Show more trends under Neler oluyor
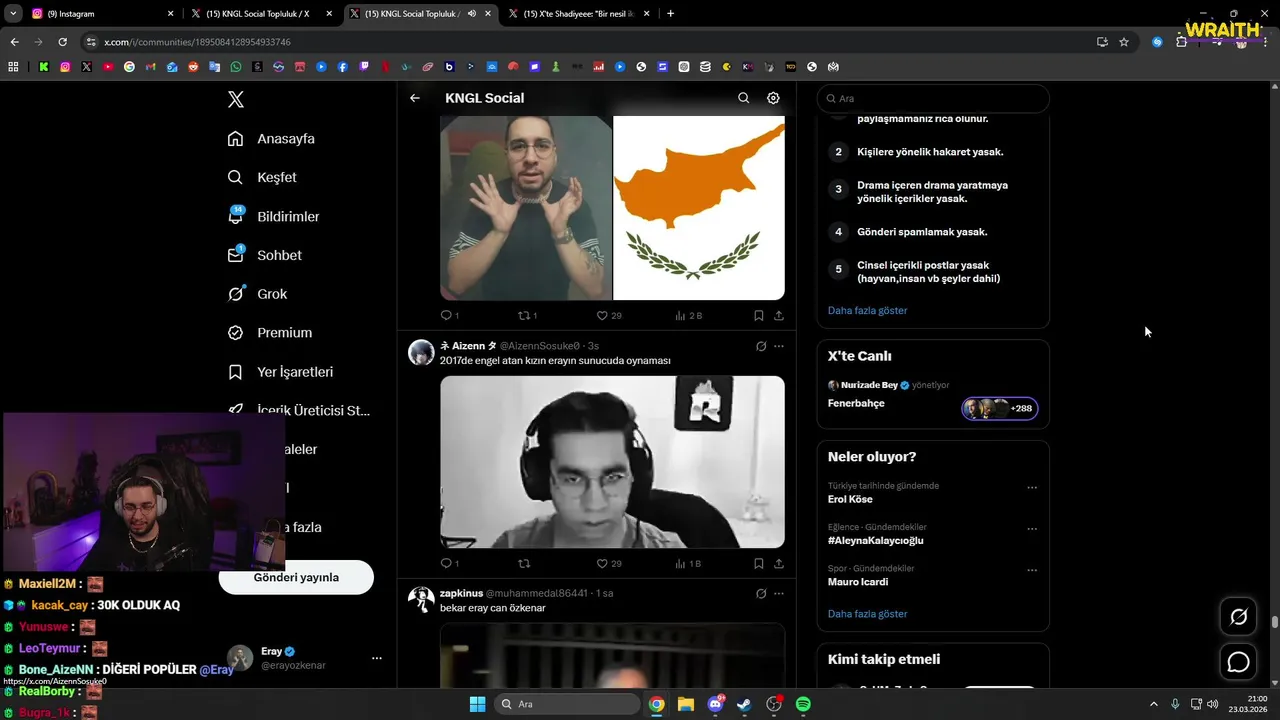Image resolution: width=1280 pixels, height=720 pixels. (x=867, y=614)
